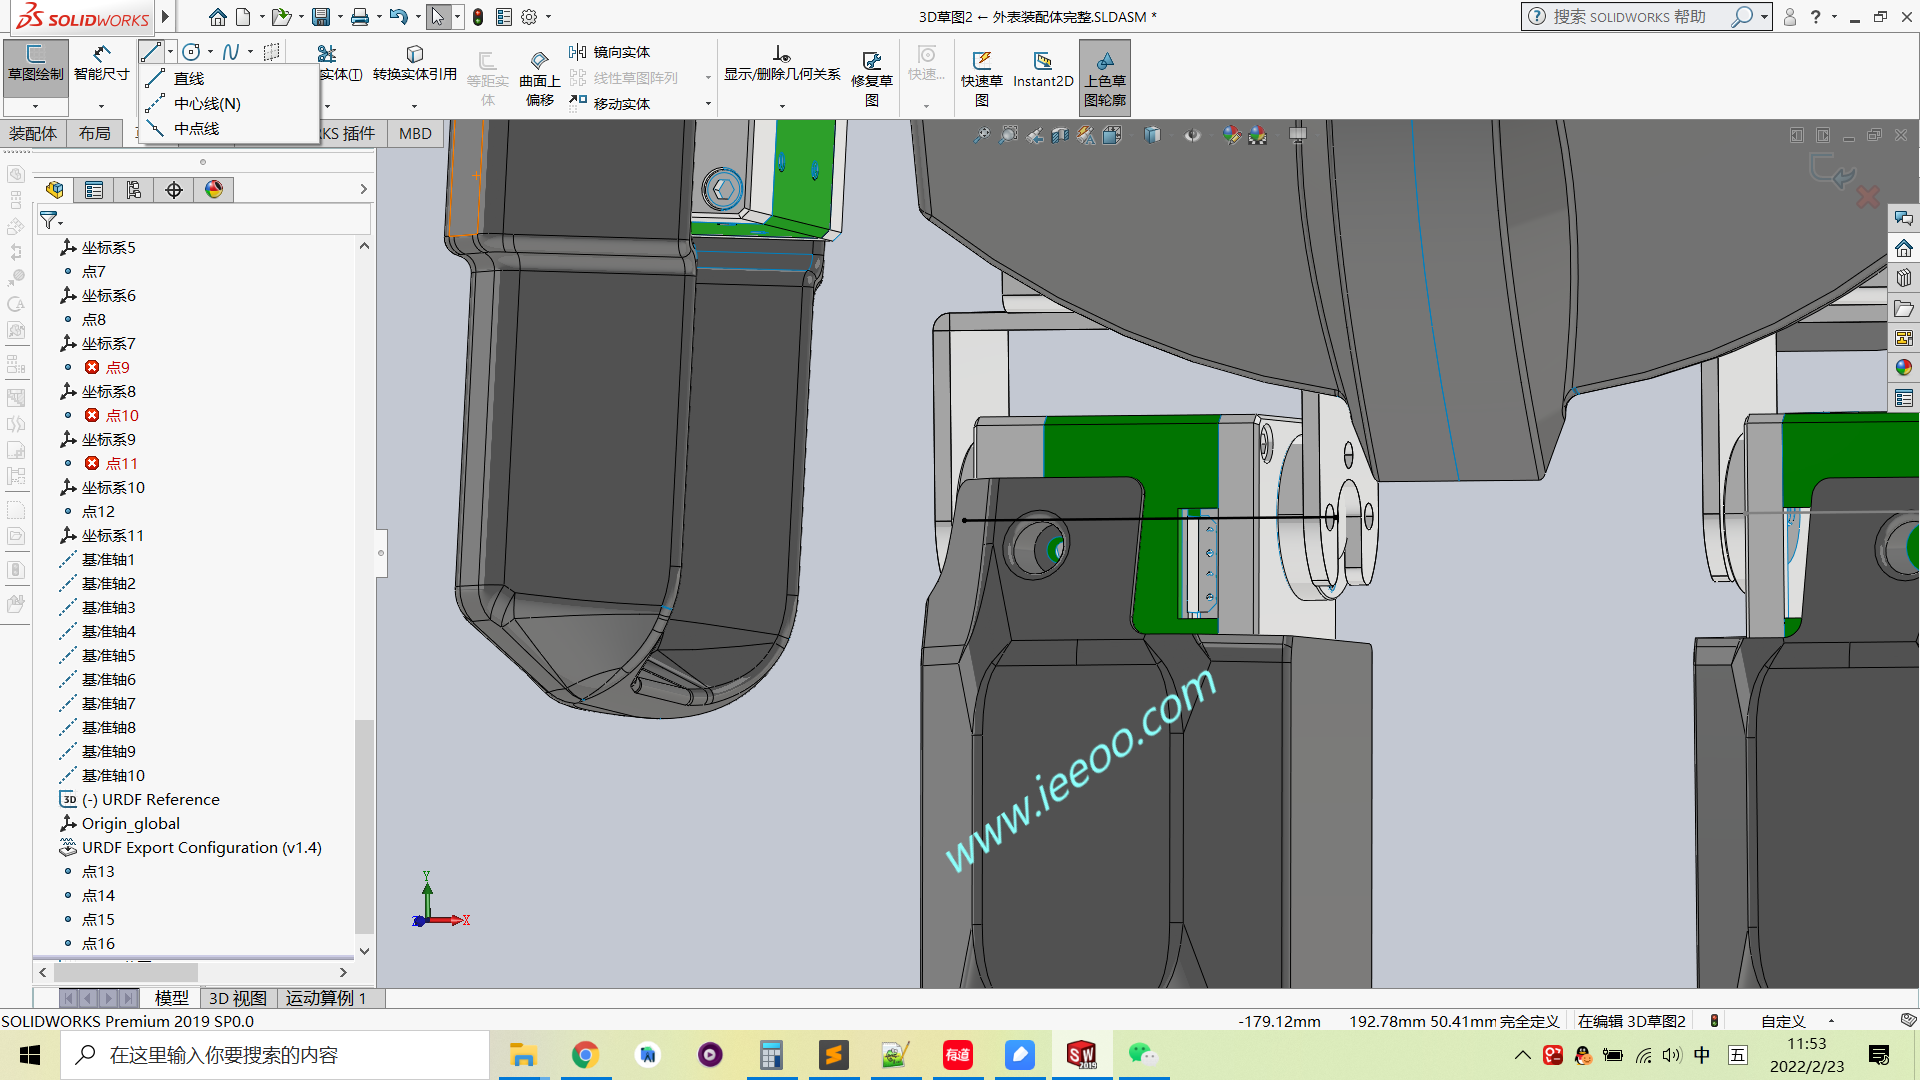The height and width of the screenshot is (1080, 1920).
Task: Expand the search help dropdown arrow
Action: click(x=1764, y=17)
